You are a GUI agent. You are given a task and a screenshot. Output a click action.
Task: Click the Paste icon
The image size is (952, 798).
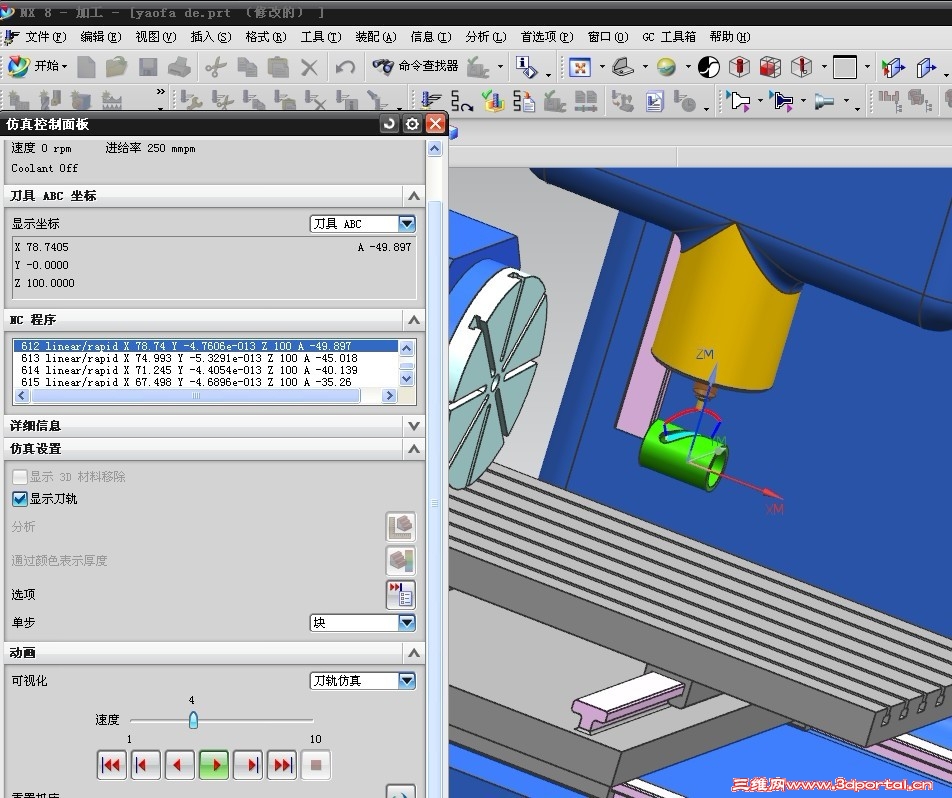pos(278,67)
